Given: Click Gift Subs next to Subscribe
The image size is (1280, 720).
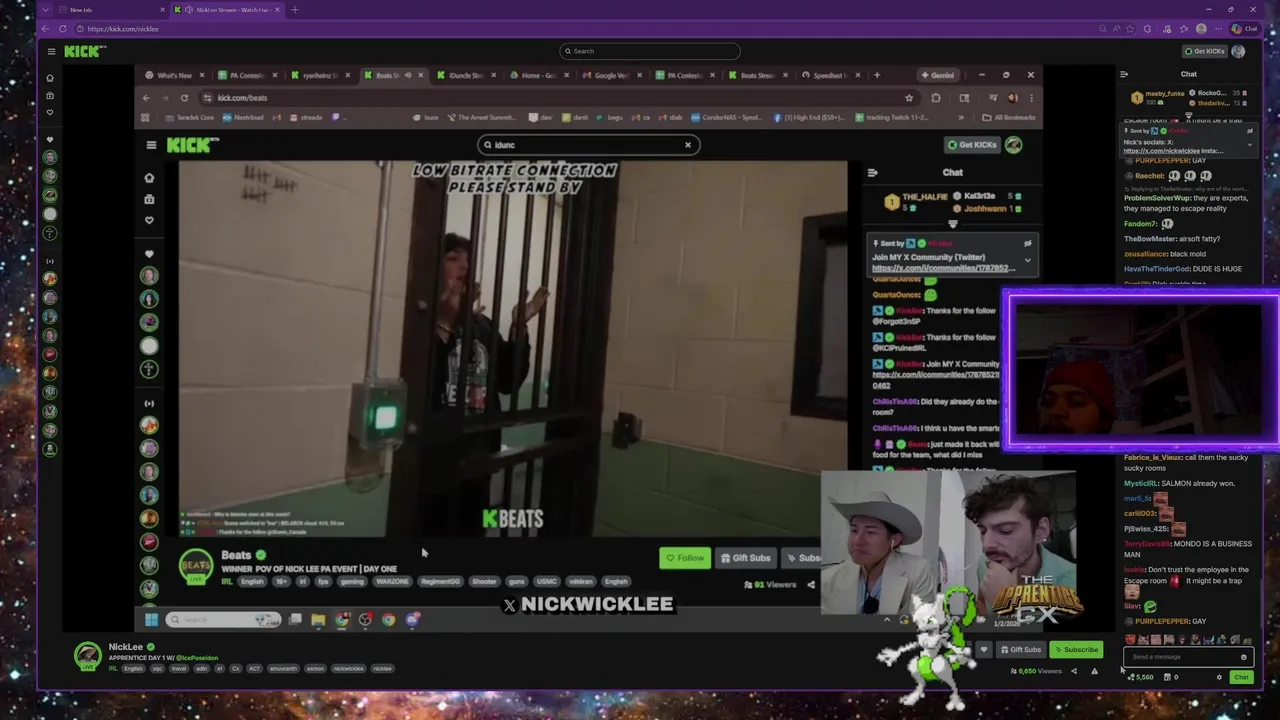Looking at the screenshot, I should coord(1020,650).
